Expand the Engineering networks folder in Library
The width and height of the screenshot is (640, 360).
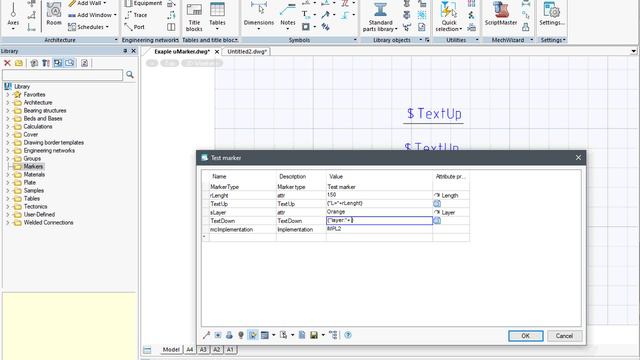[7, 151]
